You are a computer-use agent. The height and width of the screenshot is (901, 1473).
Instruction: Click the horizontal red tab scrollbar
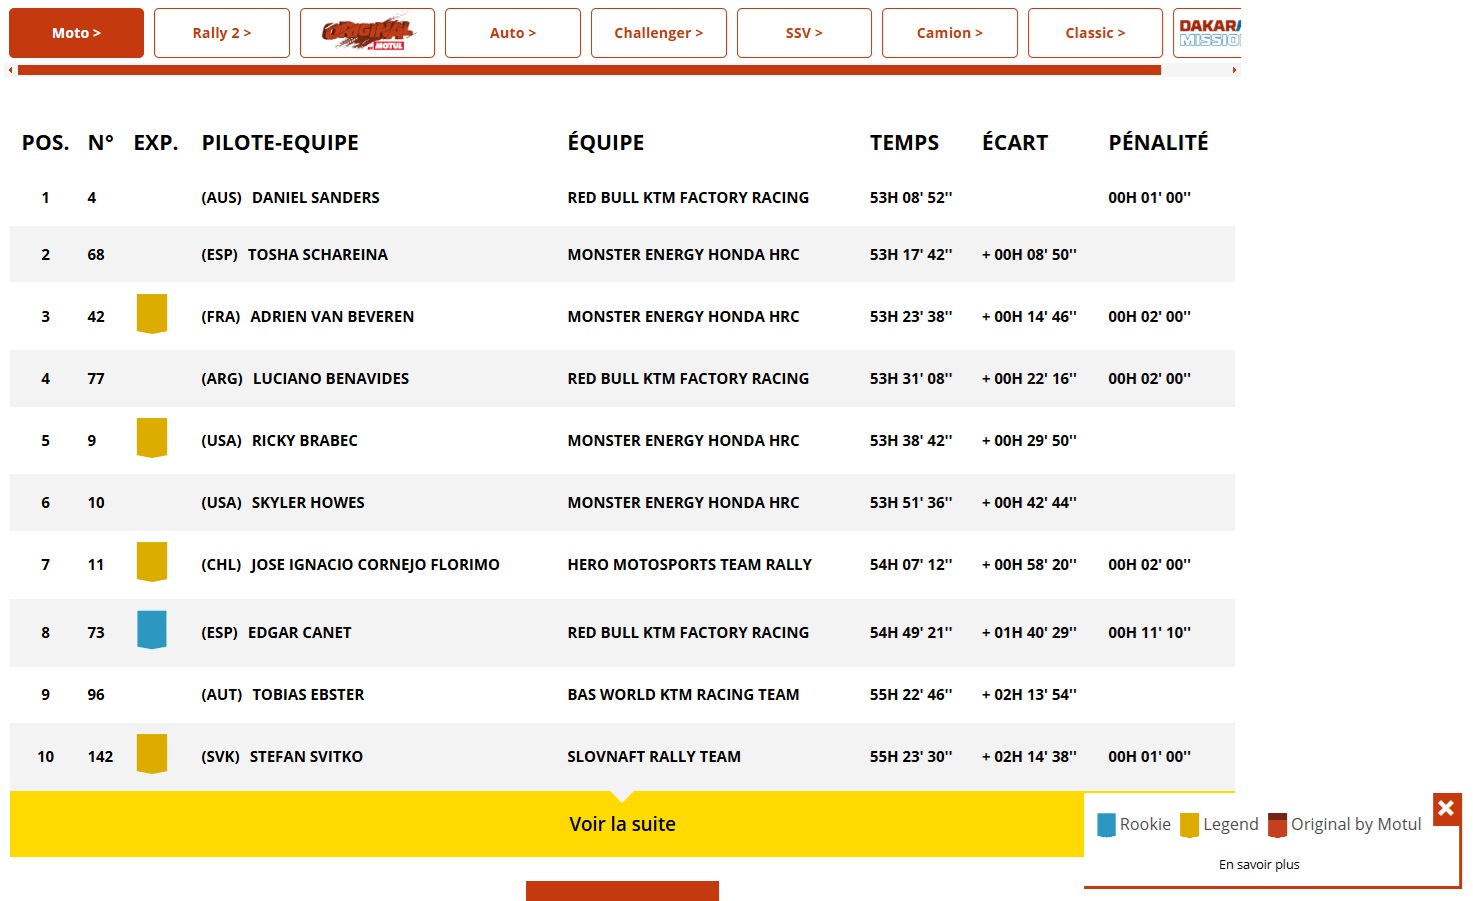click(589, 70)
